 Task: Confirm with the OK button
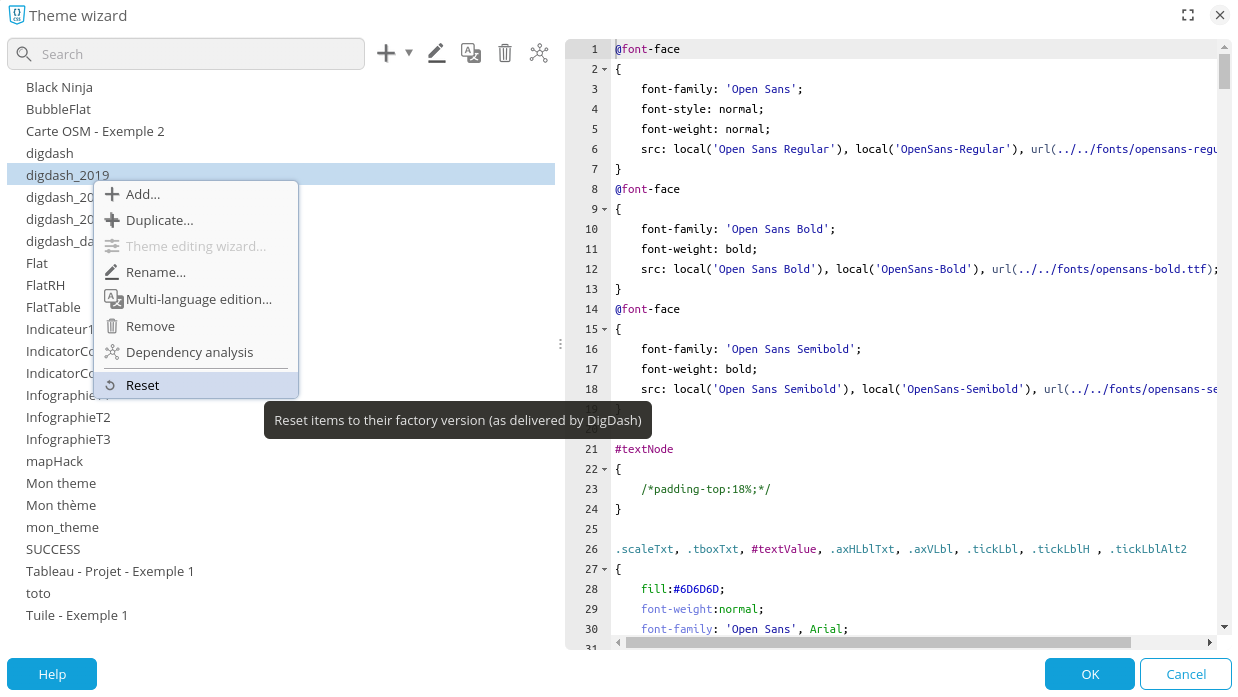tap(1089, 674)
